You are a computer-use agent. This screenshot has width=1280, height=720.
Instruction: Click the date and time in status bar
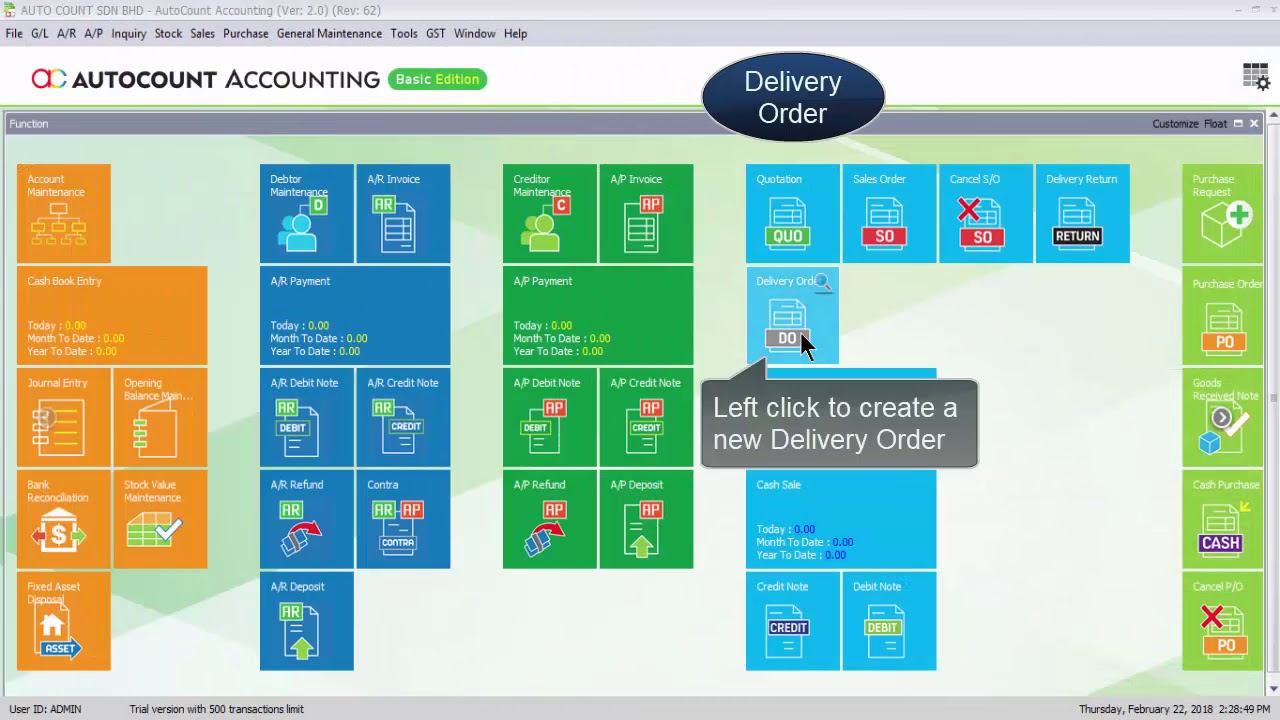click(1174, 709)
